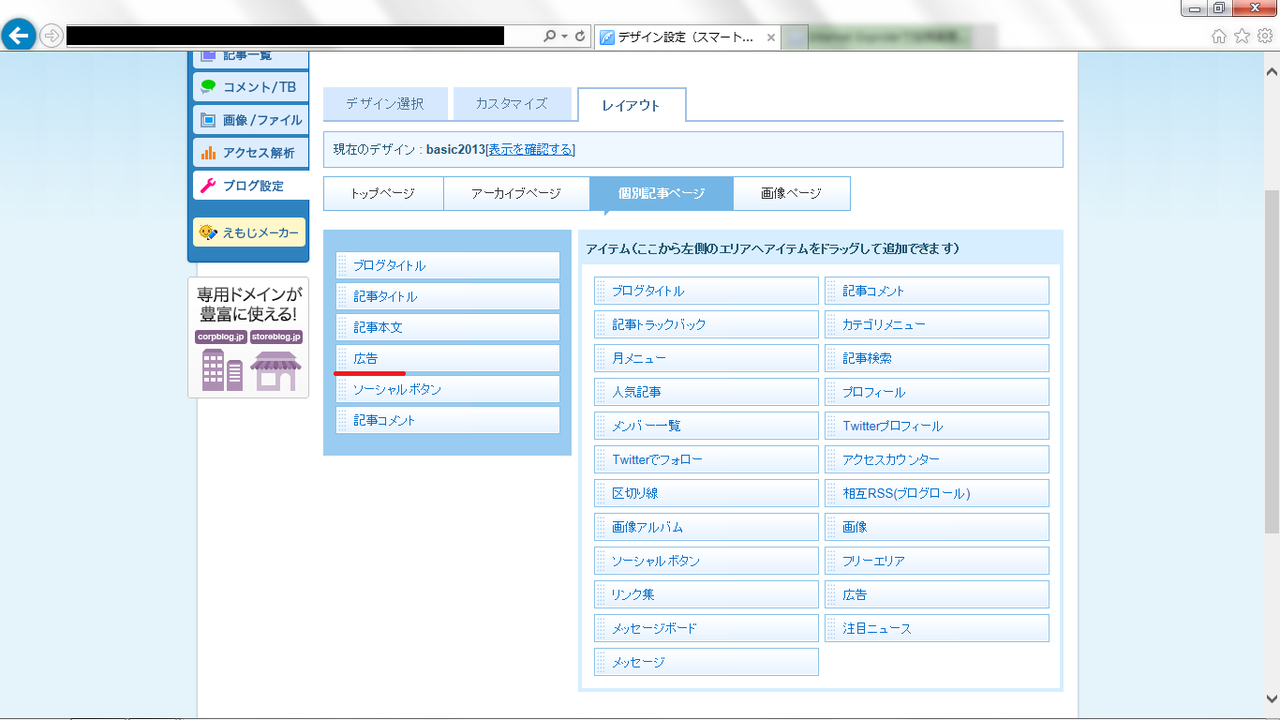Click アクセスカウンター in the items list
This screenshot has height=720, width=1280.
(937, 460)
